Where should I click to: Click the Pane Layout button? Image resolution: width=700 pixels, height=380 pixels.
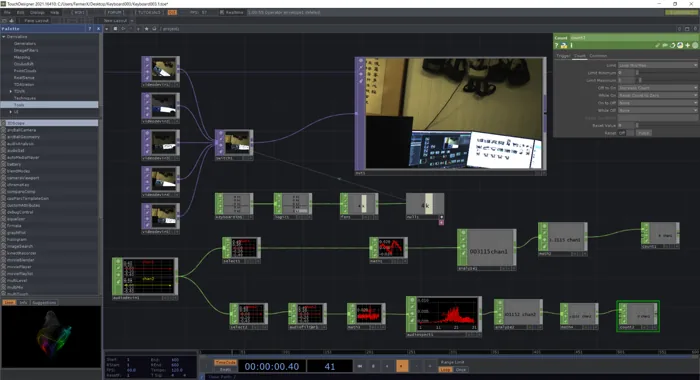[x=37, y=21]
